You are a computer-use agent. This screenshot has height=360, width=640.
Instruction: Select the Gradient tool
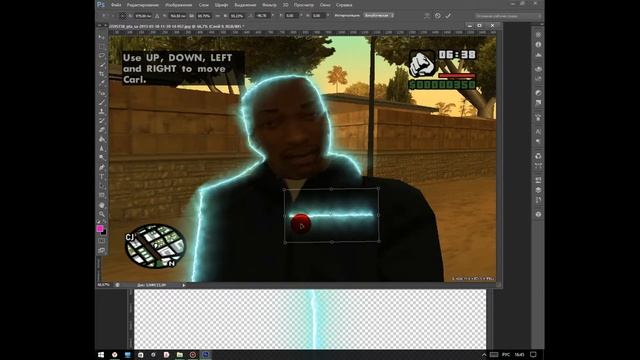(x=102, y=139)
